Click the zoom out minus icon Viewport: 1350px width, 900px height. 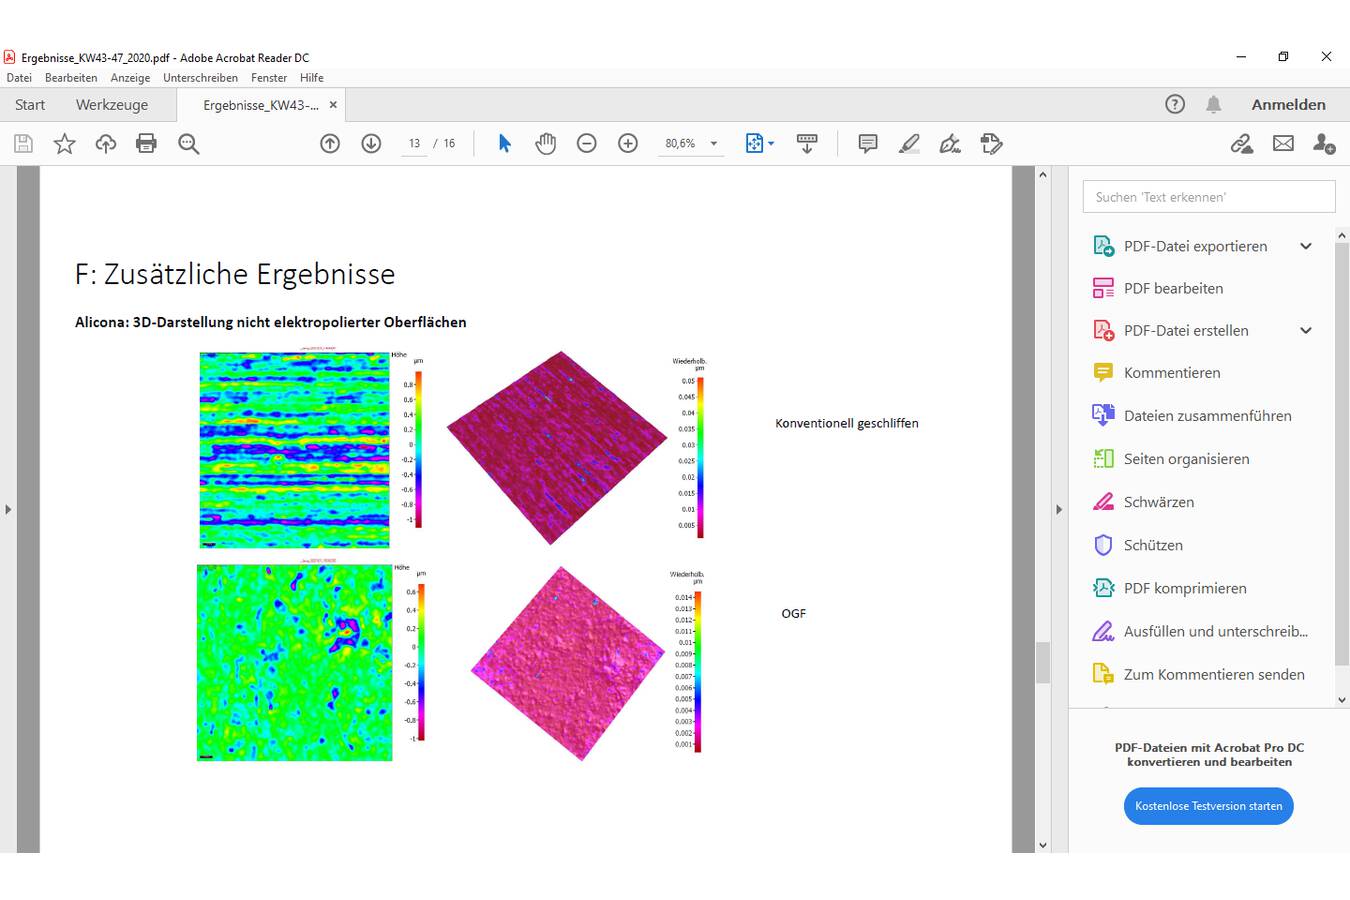click(x=587, y=144)
